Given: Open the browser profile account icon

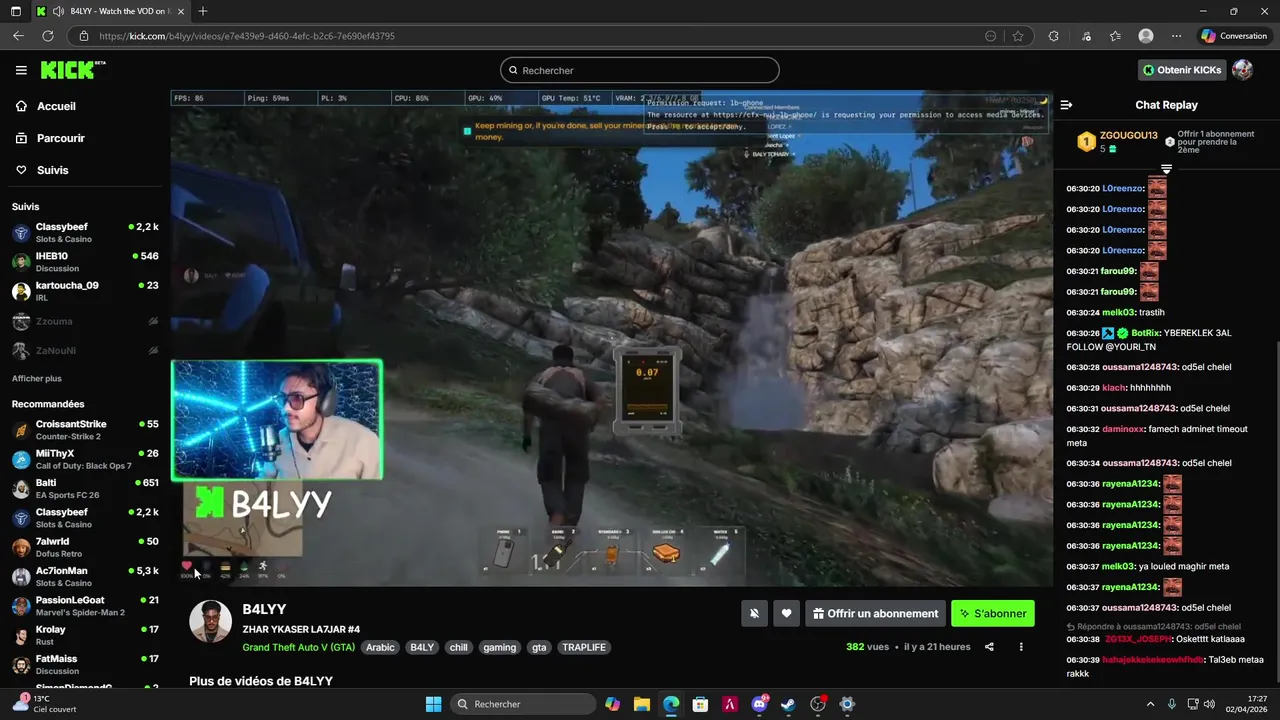Looking at the screenshot, I should pyautogui.click(x=1146, y=36).
